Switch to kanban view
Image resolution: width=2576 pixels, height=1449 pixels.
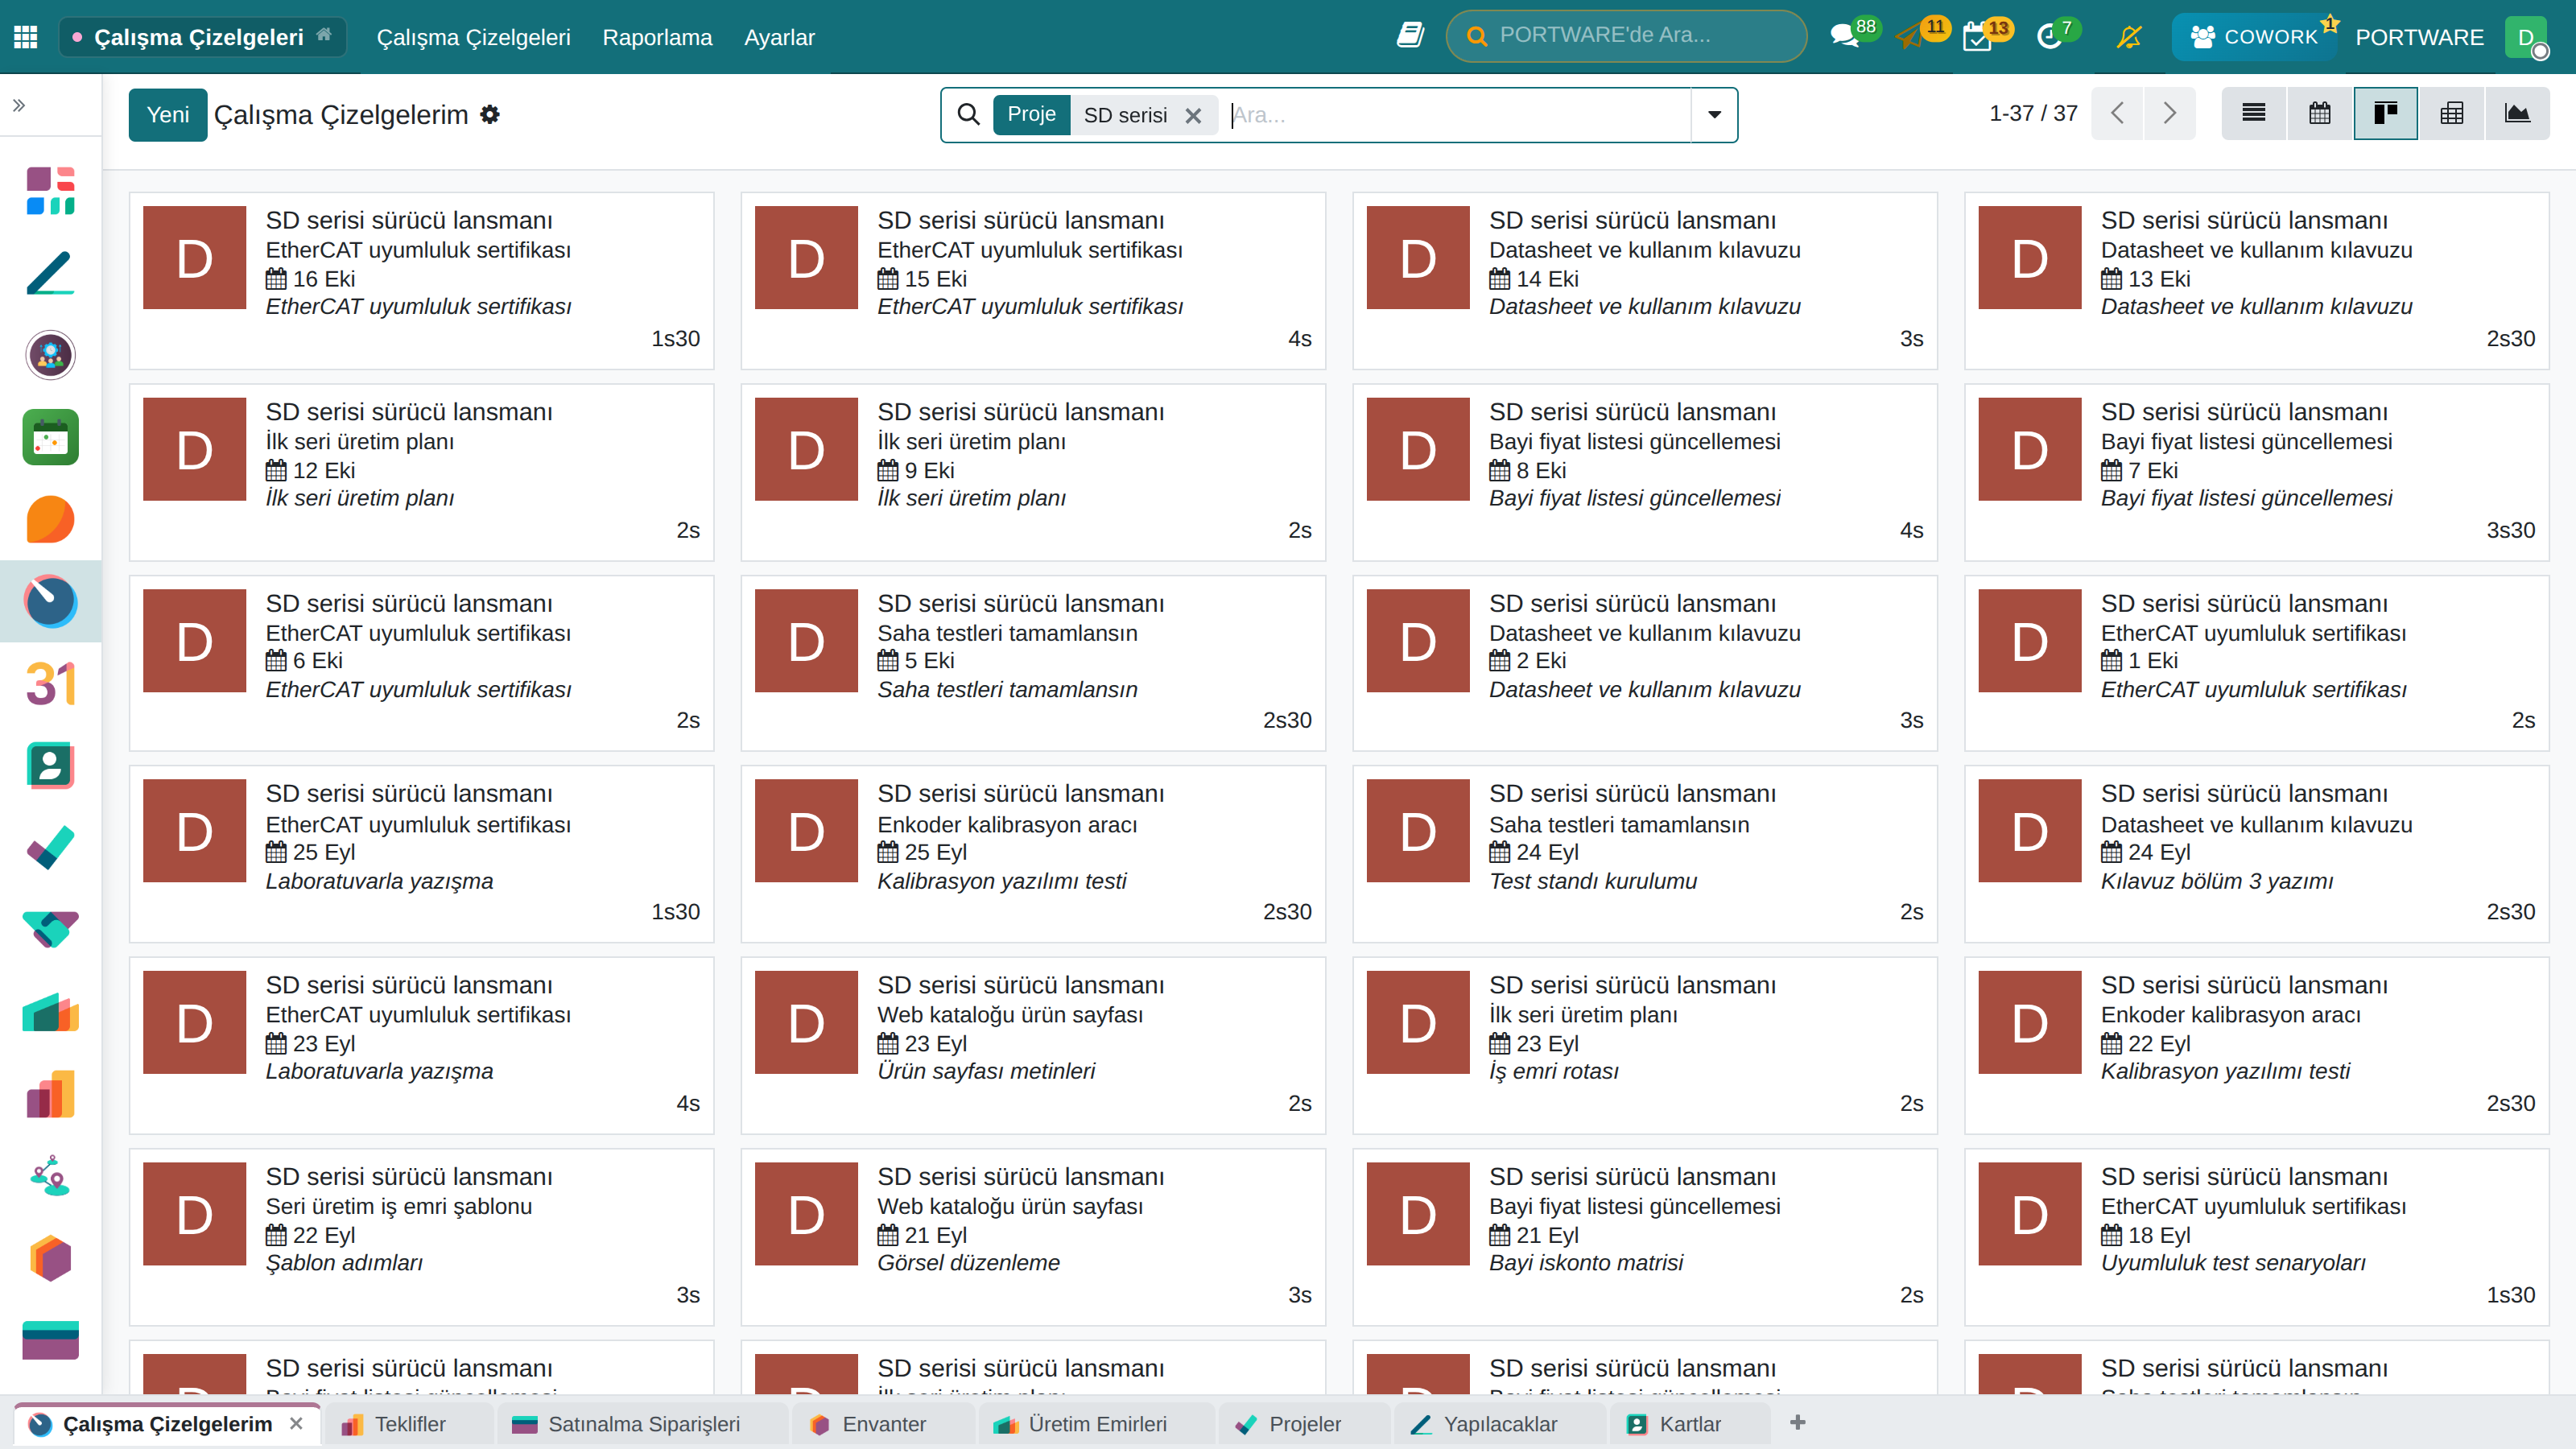tap(2386, 113)
